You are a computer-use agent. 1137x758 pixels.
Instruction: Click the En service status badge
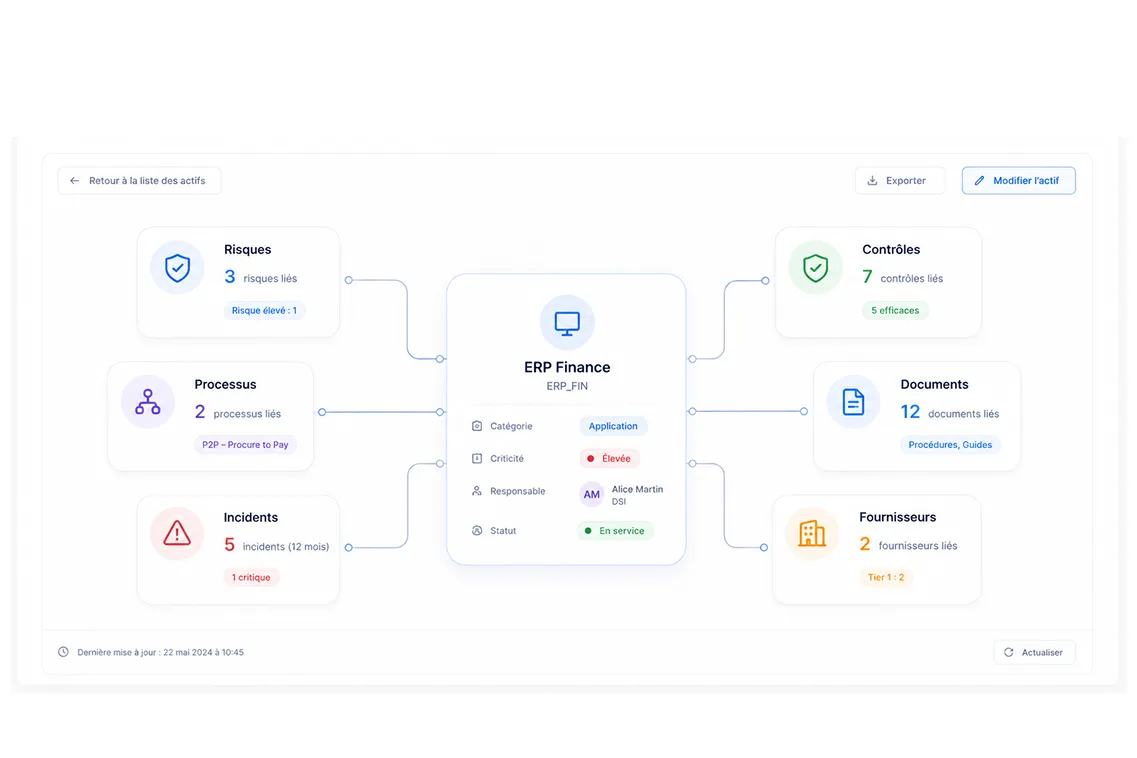click(615, 530)
